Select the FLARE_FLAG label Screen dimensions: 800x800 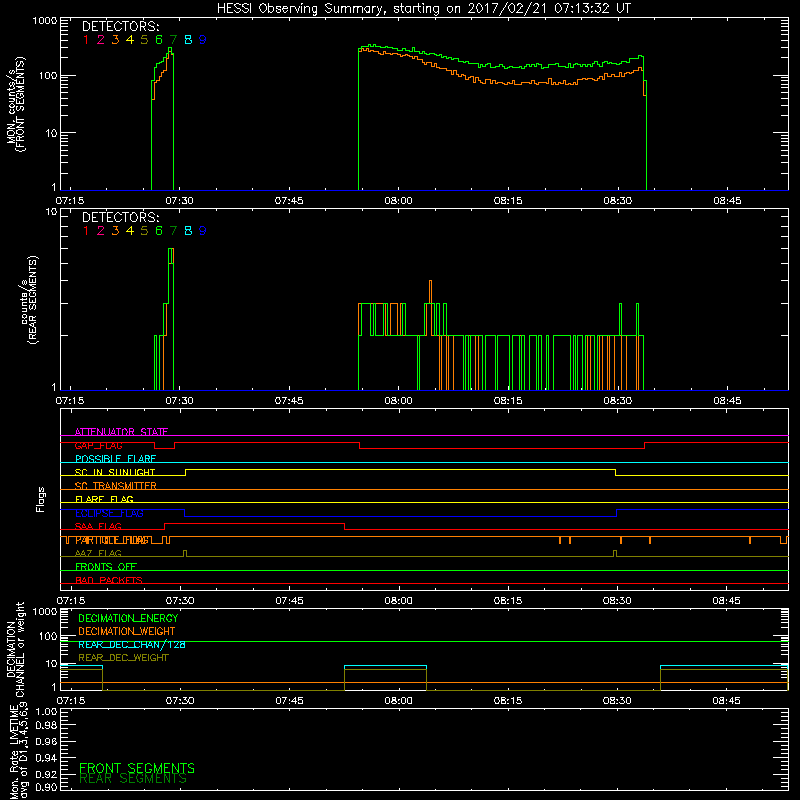tap(104, 499)
